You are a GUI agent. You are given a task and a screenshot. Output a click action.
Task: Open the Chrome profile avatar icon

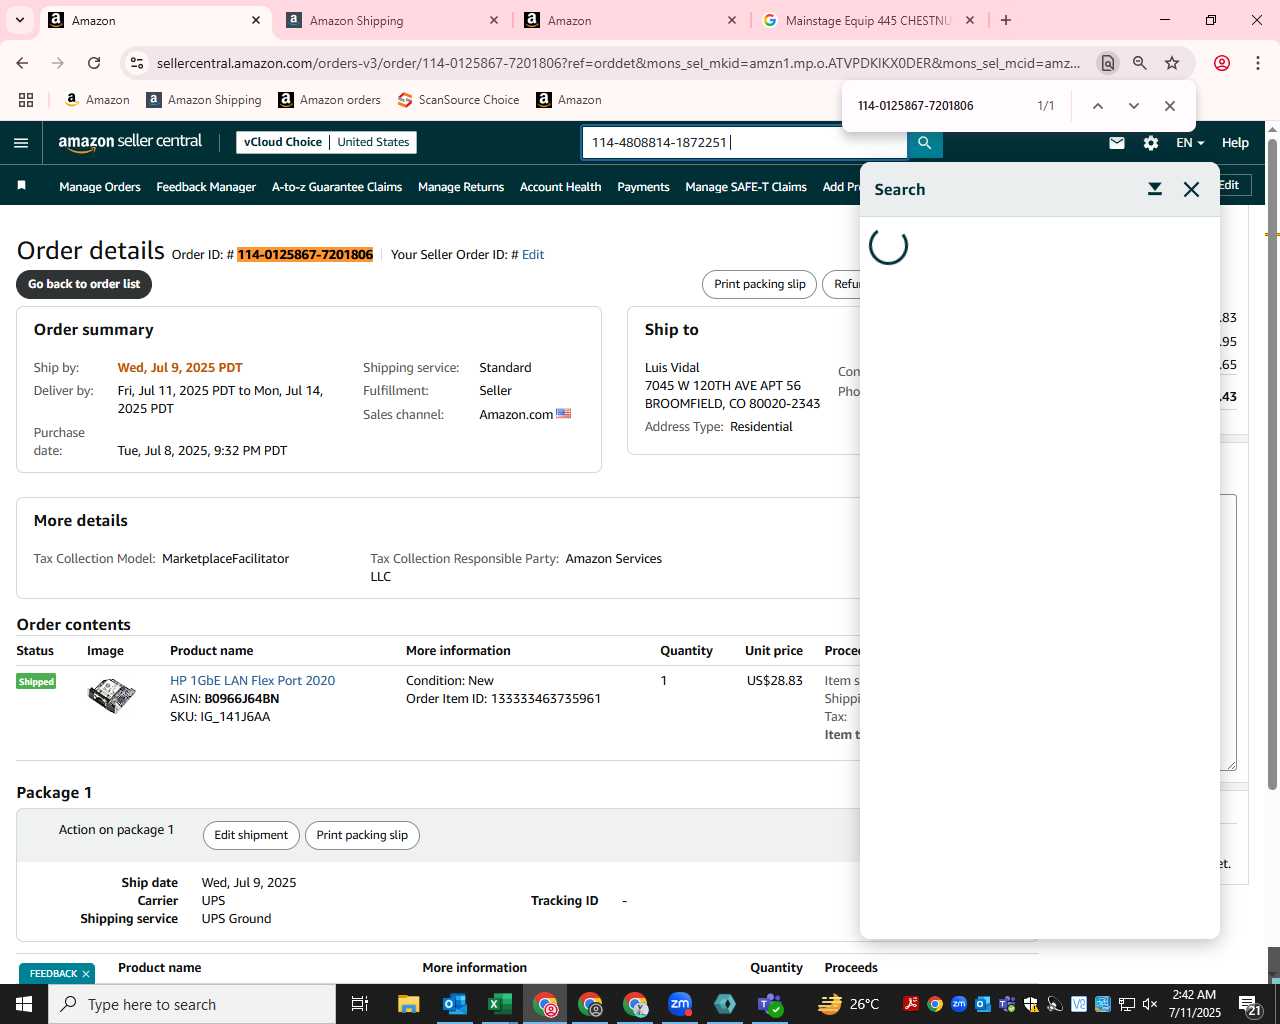click(x=1222, y=63)
